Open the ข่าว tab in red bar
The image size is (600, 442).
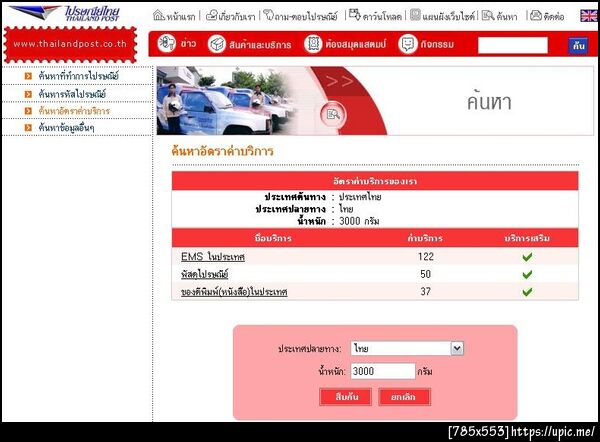point(188,44)
